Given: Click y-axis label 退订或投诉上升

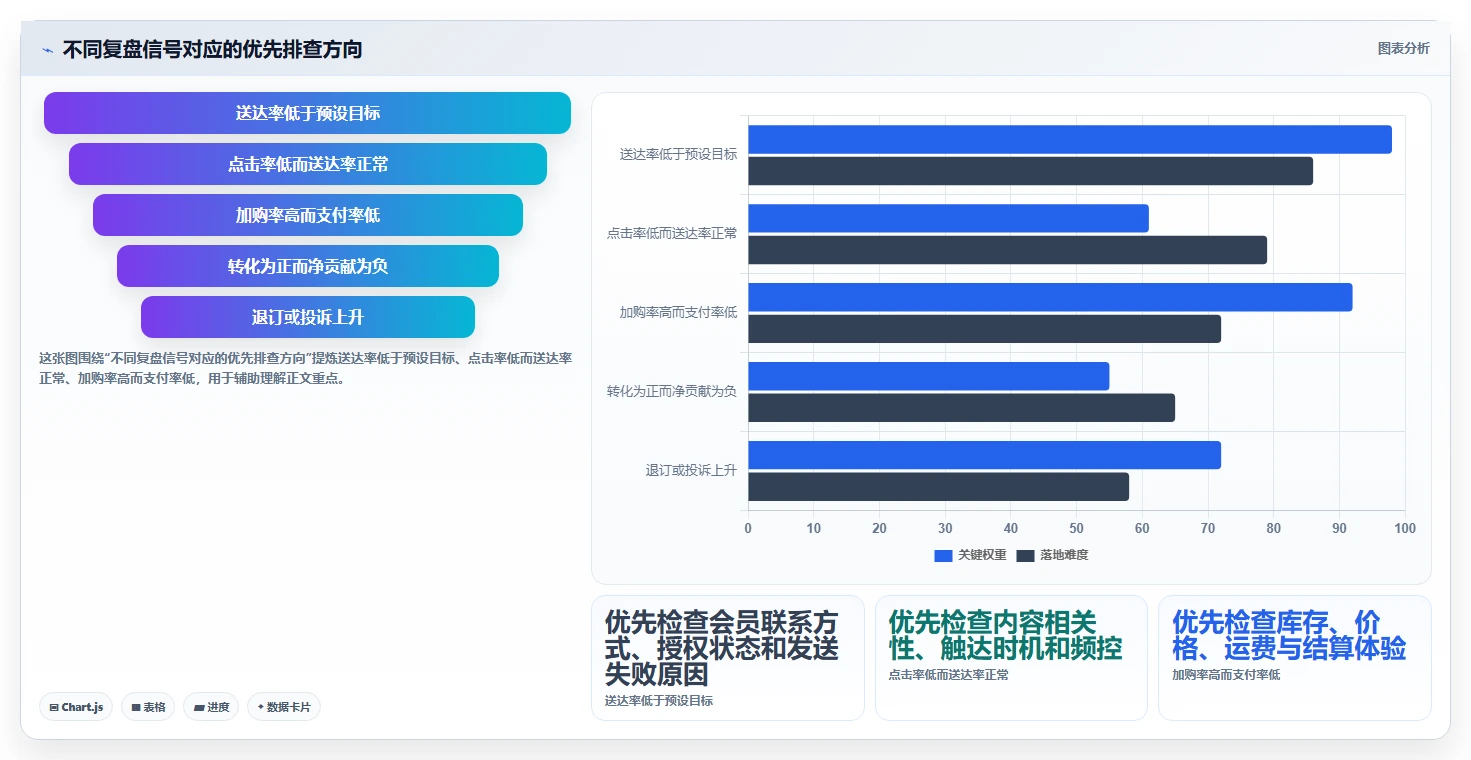Looking at the screenshot, I should [x=691, y=471].
